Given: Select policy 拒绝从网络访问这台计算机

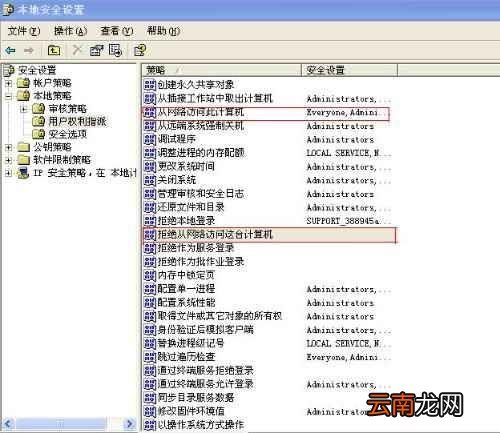Looking at the screenshot, I should click(215, 234).
